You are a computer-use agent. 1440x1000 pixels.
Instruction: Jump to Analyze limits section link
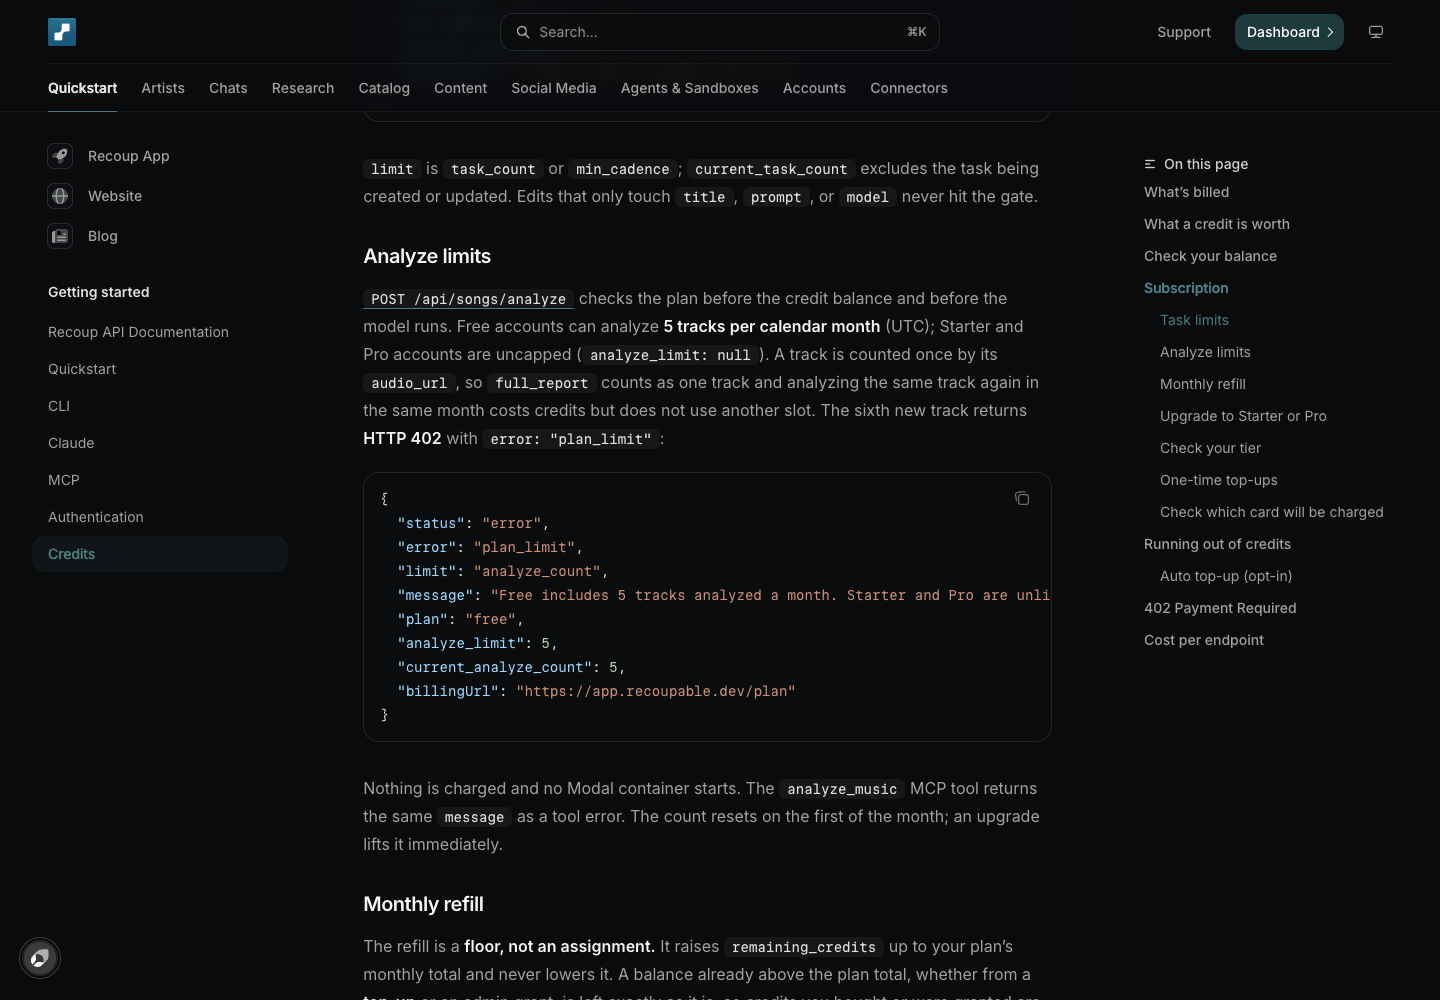1205,352
